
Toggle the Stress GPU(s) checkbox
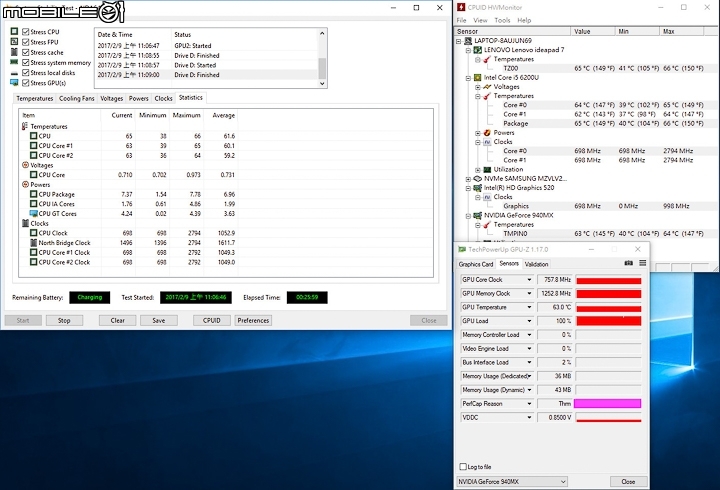[x=26, y=83]
